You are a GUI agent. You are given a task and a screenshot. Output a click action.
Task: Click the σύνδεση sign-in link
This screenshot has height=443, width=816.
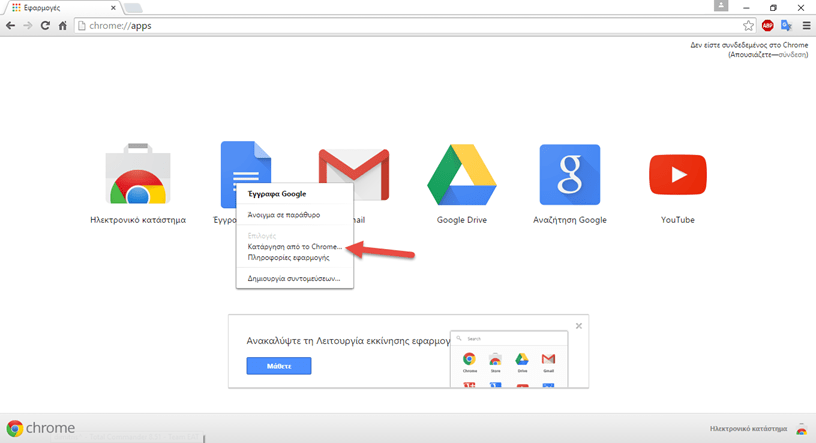792,55
